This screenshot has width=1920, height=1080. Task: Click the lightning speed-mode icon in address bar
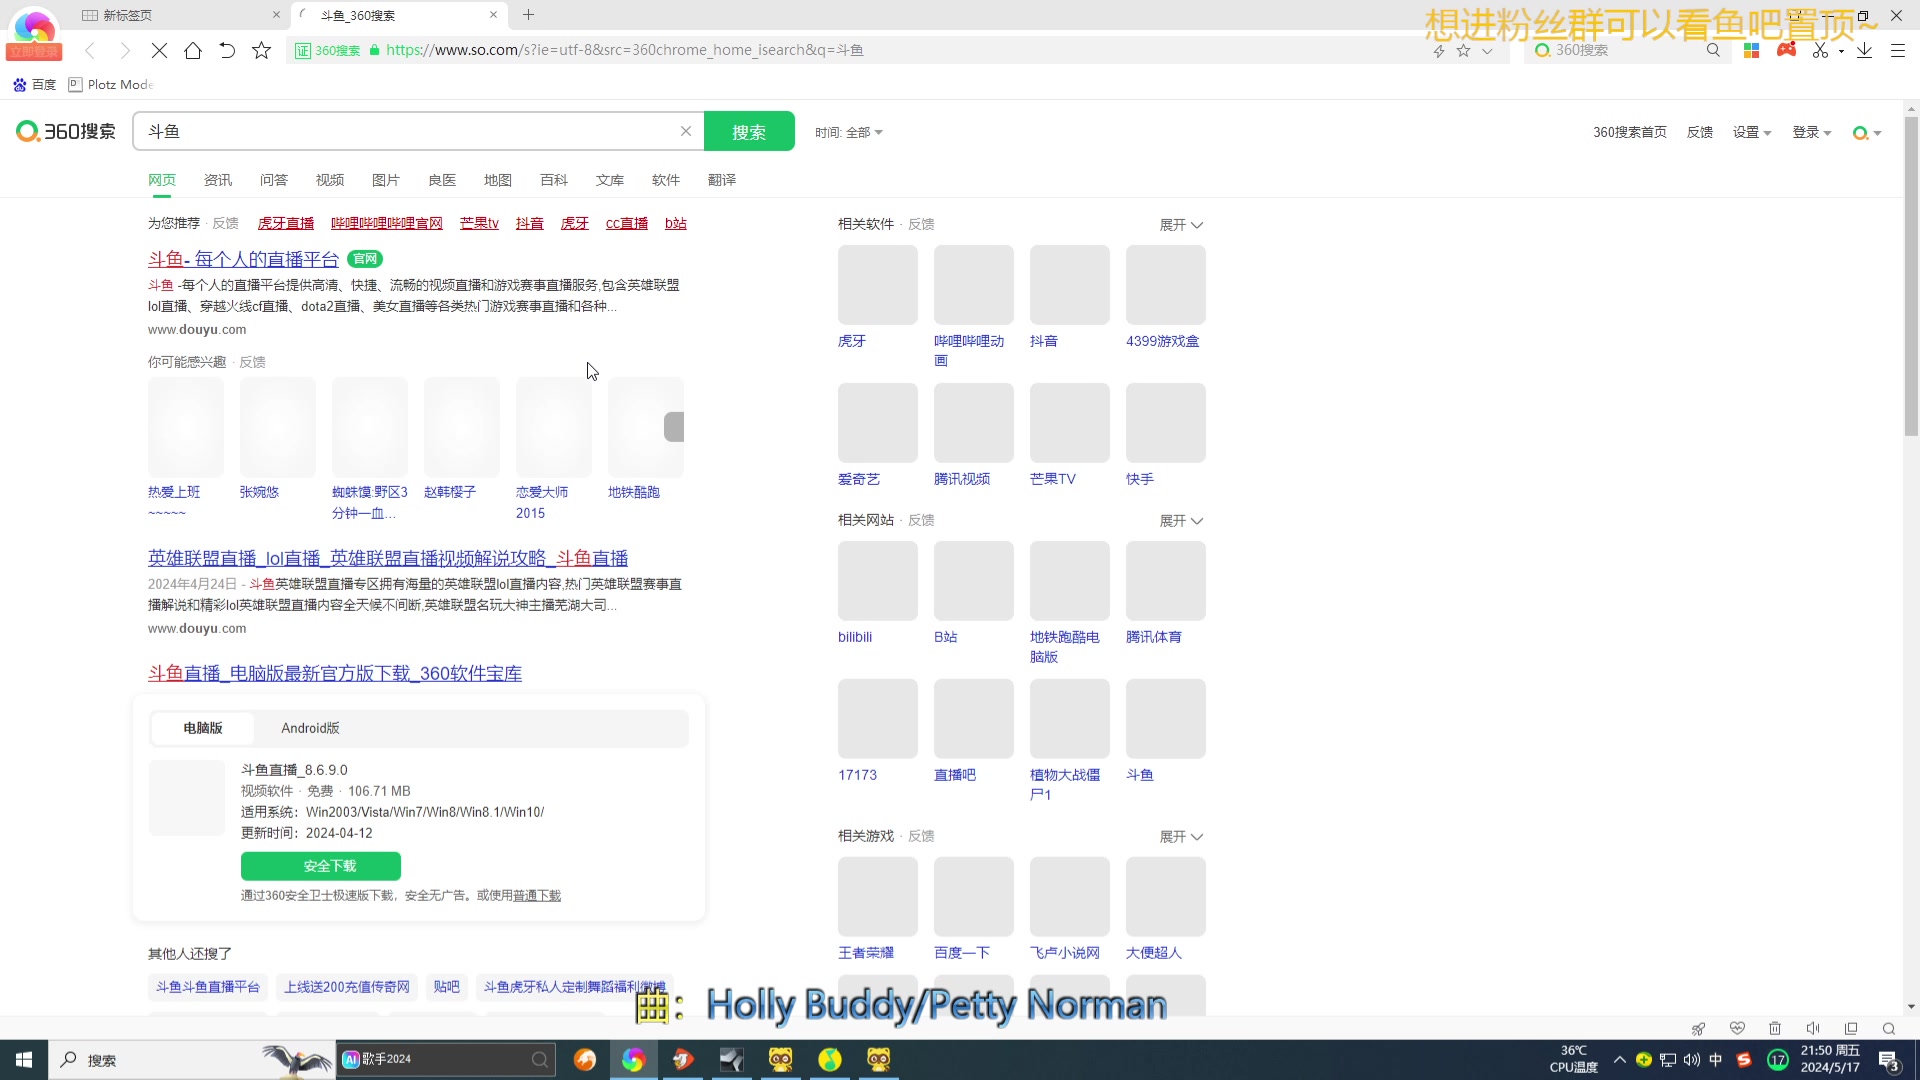[1439, 50]
